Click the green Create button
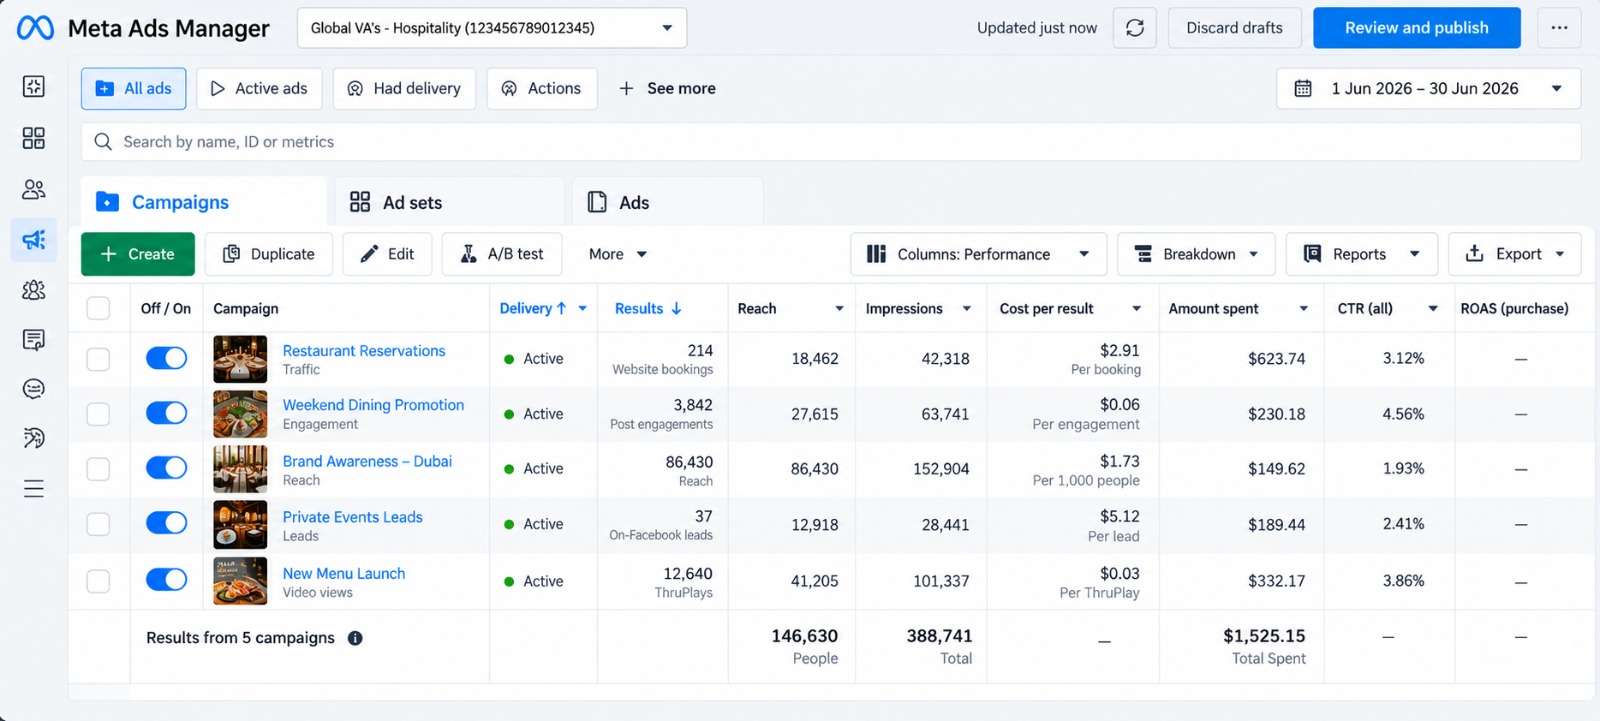 (138, 254)
